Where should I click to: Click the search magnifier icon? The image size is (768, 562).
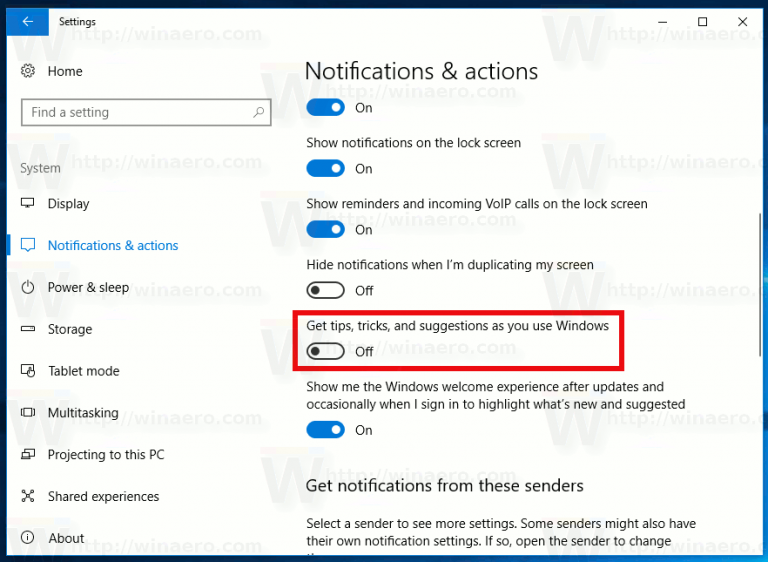click(x=259, y=112)
